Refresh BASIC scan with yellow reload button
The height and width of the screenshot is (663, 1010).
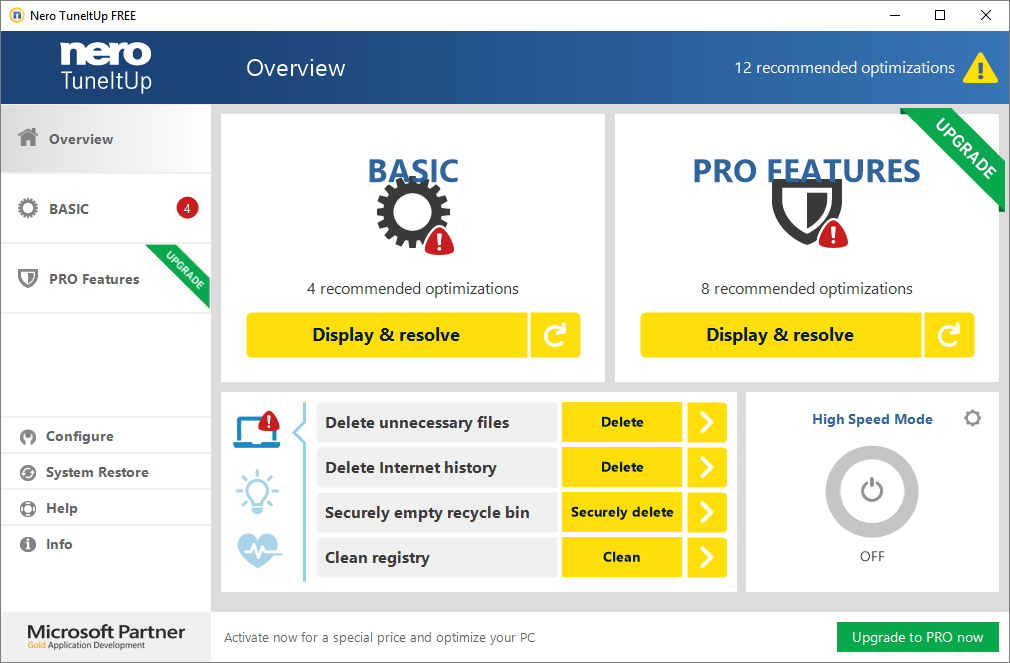[x=555, y=335]
